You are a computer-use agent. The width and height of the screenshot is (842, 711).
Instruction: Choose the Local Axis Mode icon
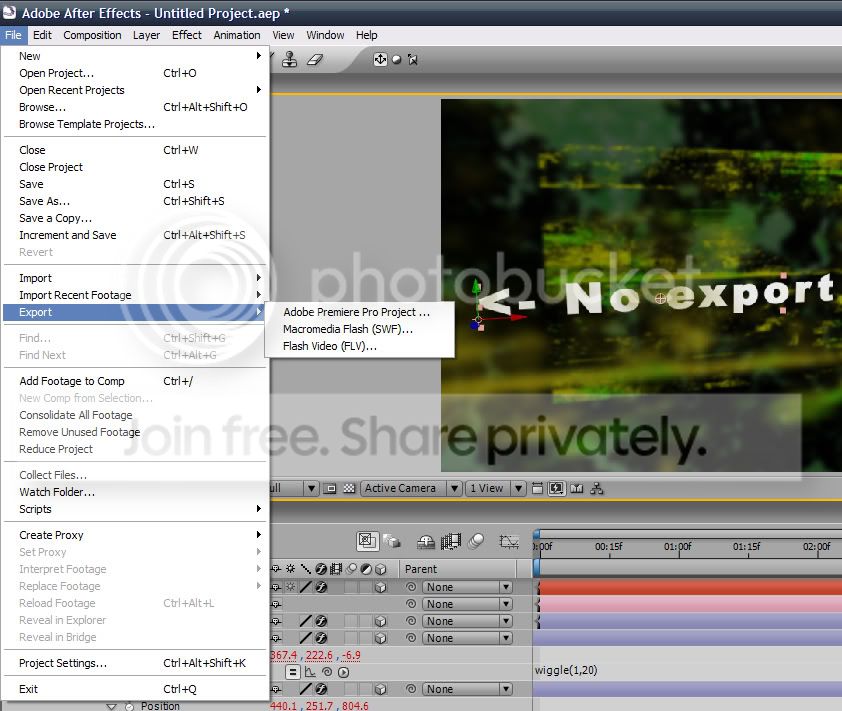tap(380, 59)
